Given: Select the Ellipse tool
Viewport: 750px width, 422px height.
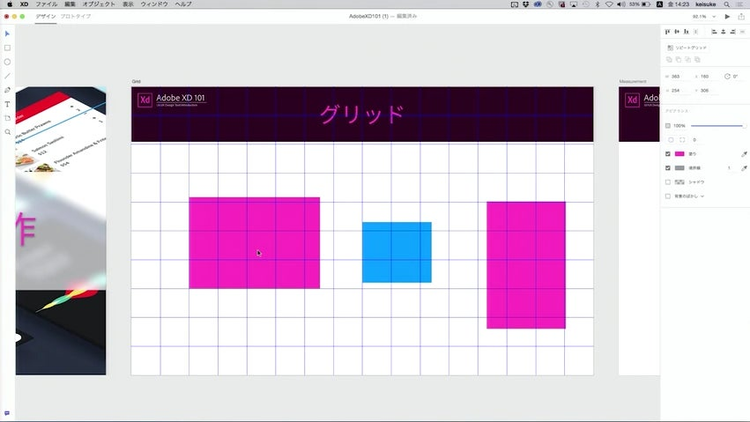Looking at the screenshot, I should [7, 62].
